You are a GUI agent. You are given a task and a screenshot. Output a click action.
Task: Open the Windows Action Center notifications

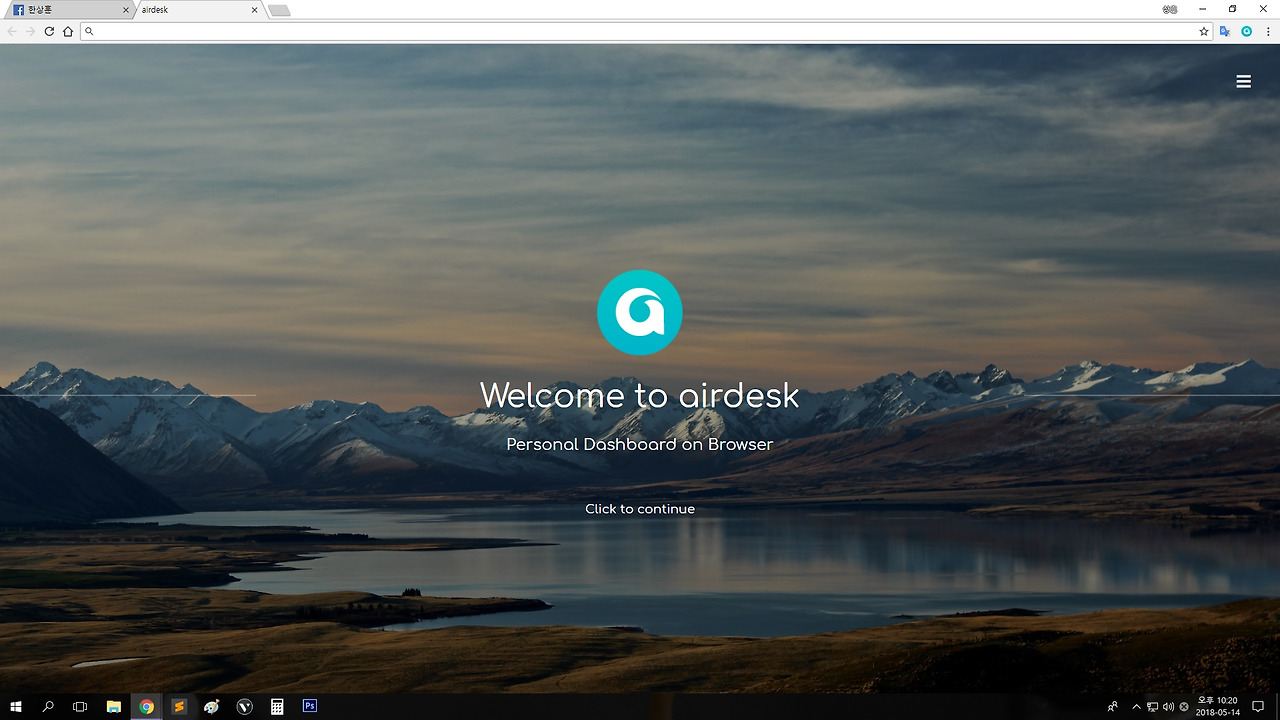coord(1259,706)
